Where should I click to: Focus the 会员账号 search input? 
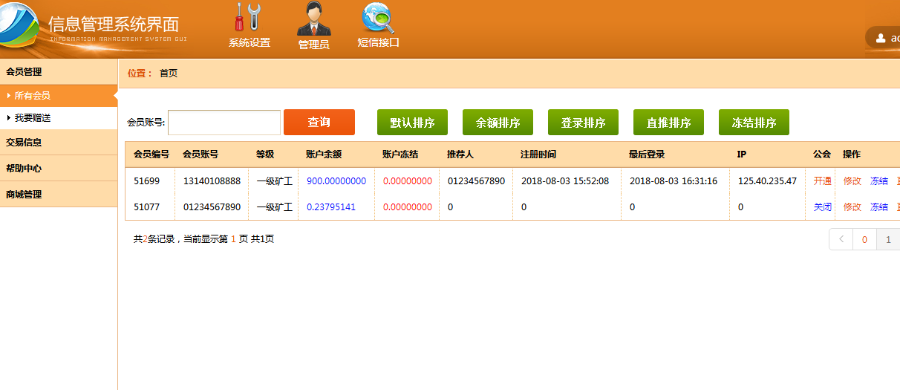coord(224,122)
